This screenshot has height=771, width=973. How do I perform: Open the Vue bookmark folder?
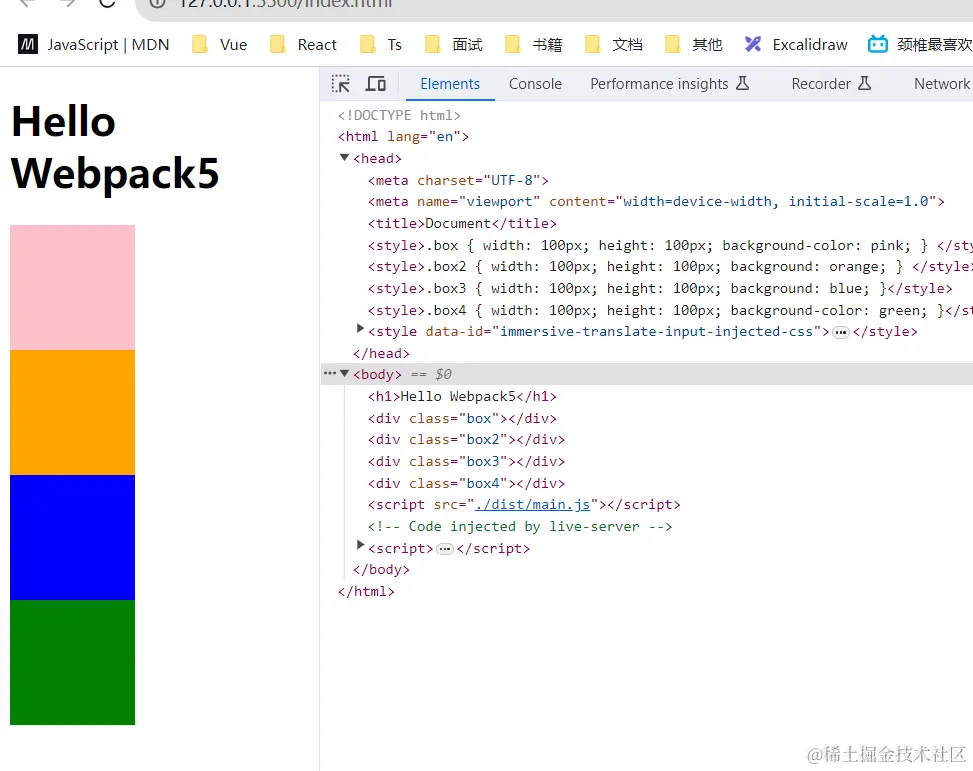pos(220,45)
